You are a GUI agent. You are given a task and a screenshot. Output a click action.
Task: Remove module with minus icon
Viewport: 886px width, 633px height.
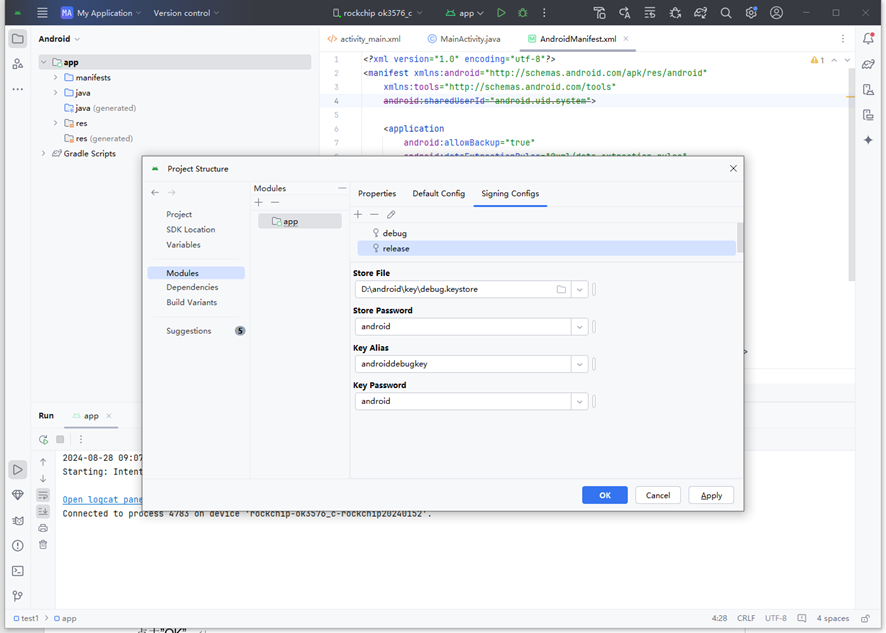pyautogui.click(x=275, y=202)
